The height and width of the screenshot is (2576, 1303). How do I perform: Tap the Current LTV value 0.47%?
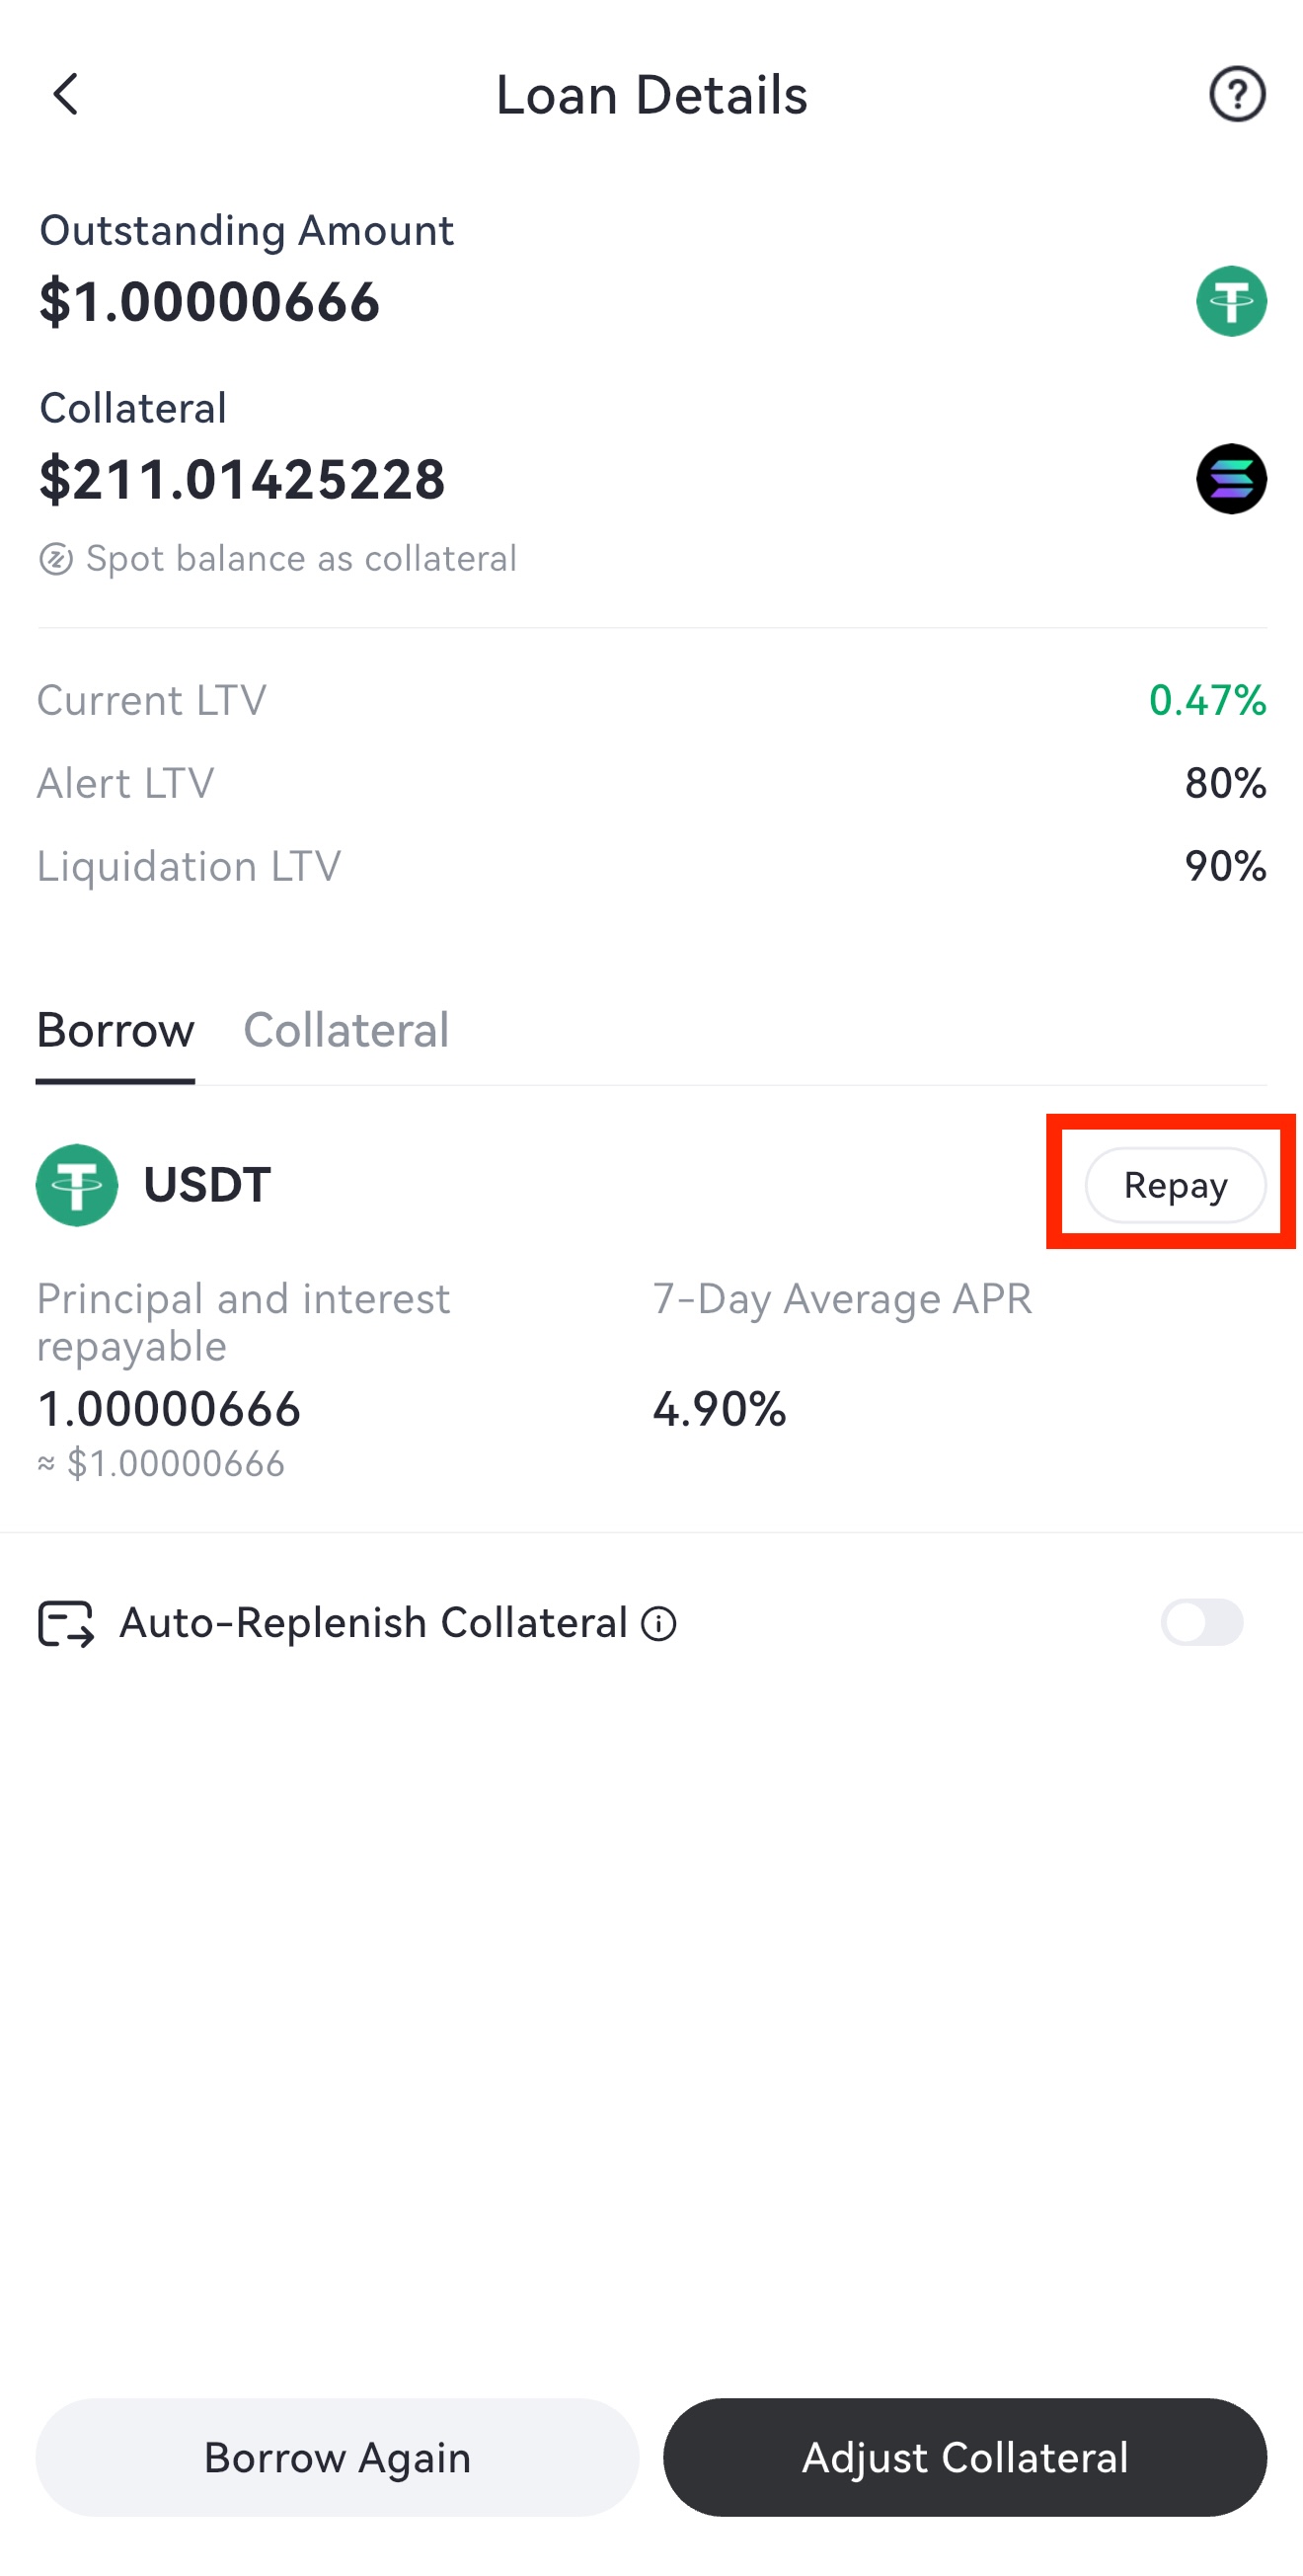(1207, 700)
